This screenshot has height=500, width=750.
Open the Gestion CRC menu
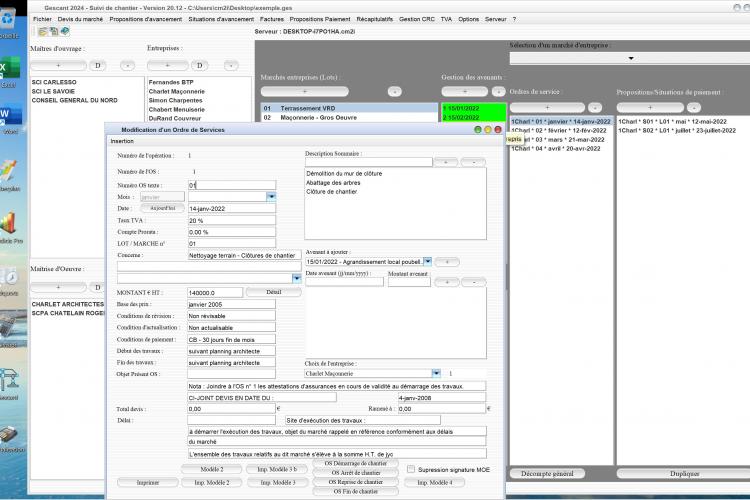point(417,19)
